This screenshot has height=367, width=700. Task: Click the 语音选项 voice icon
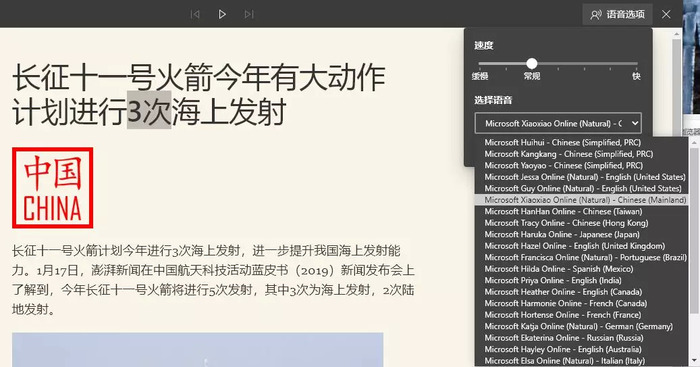[596, 15]
